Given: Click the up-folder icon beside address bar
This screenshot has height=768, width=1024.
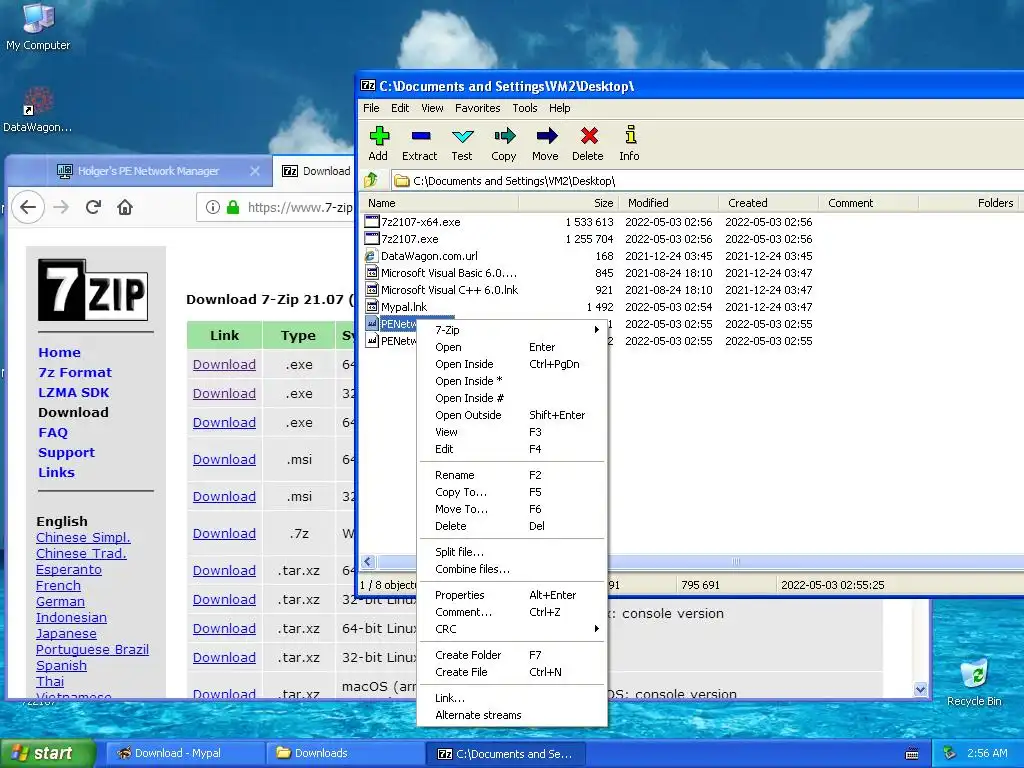Looking at the screenshot, I should 372,180.
